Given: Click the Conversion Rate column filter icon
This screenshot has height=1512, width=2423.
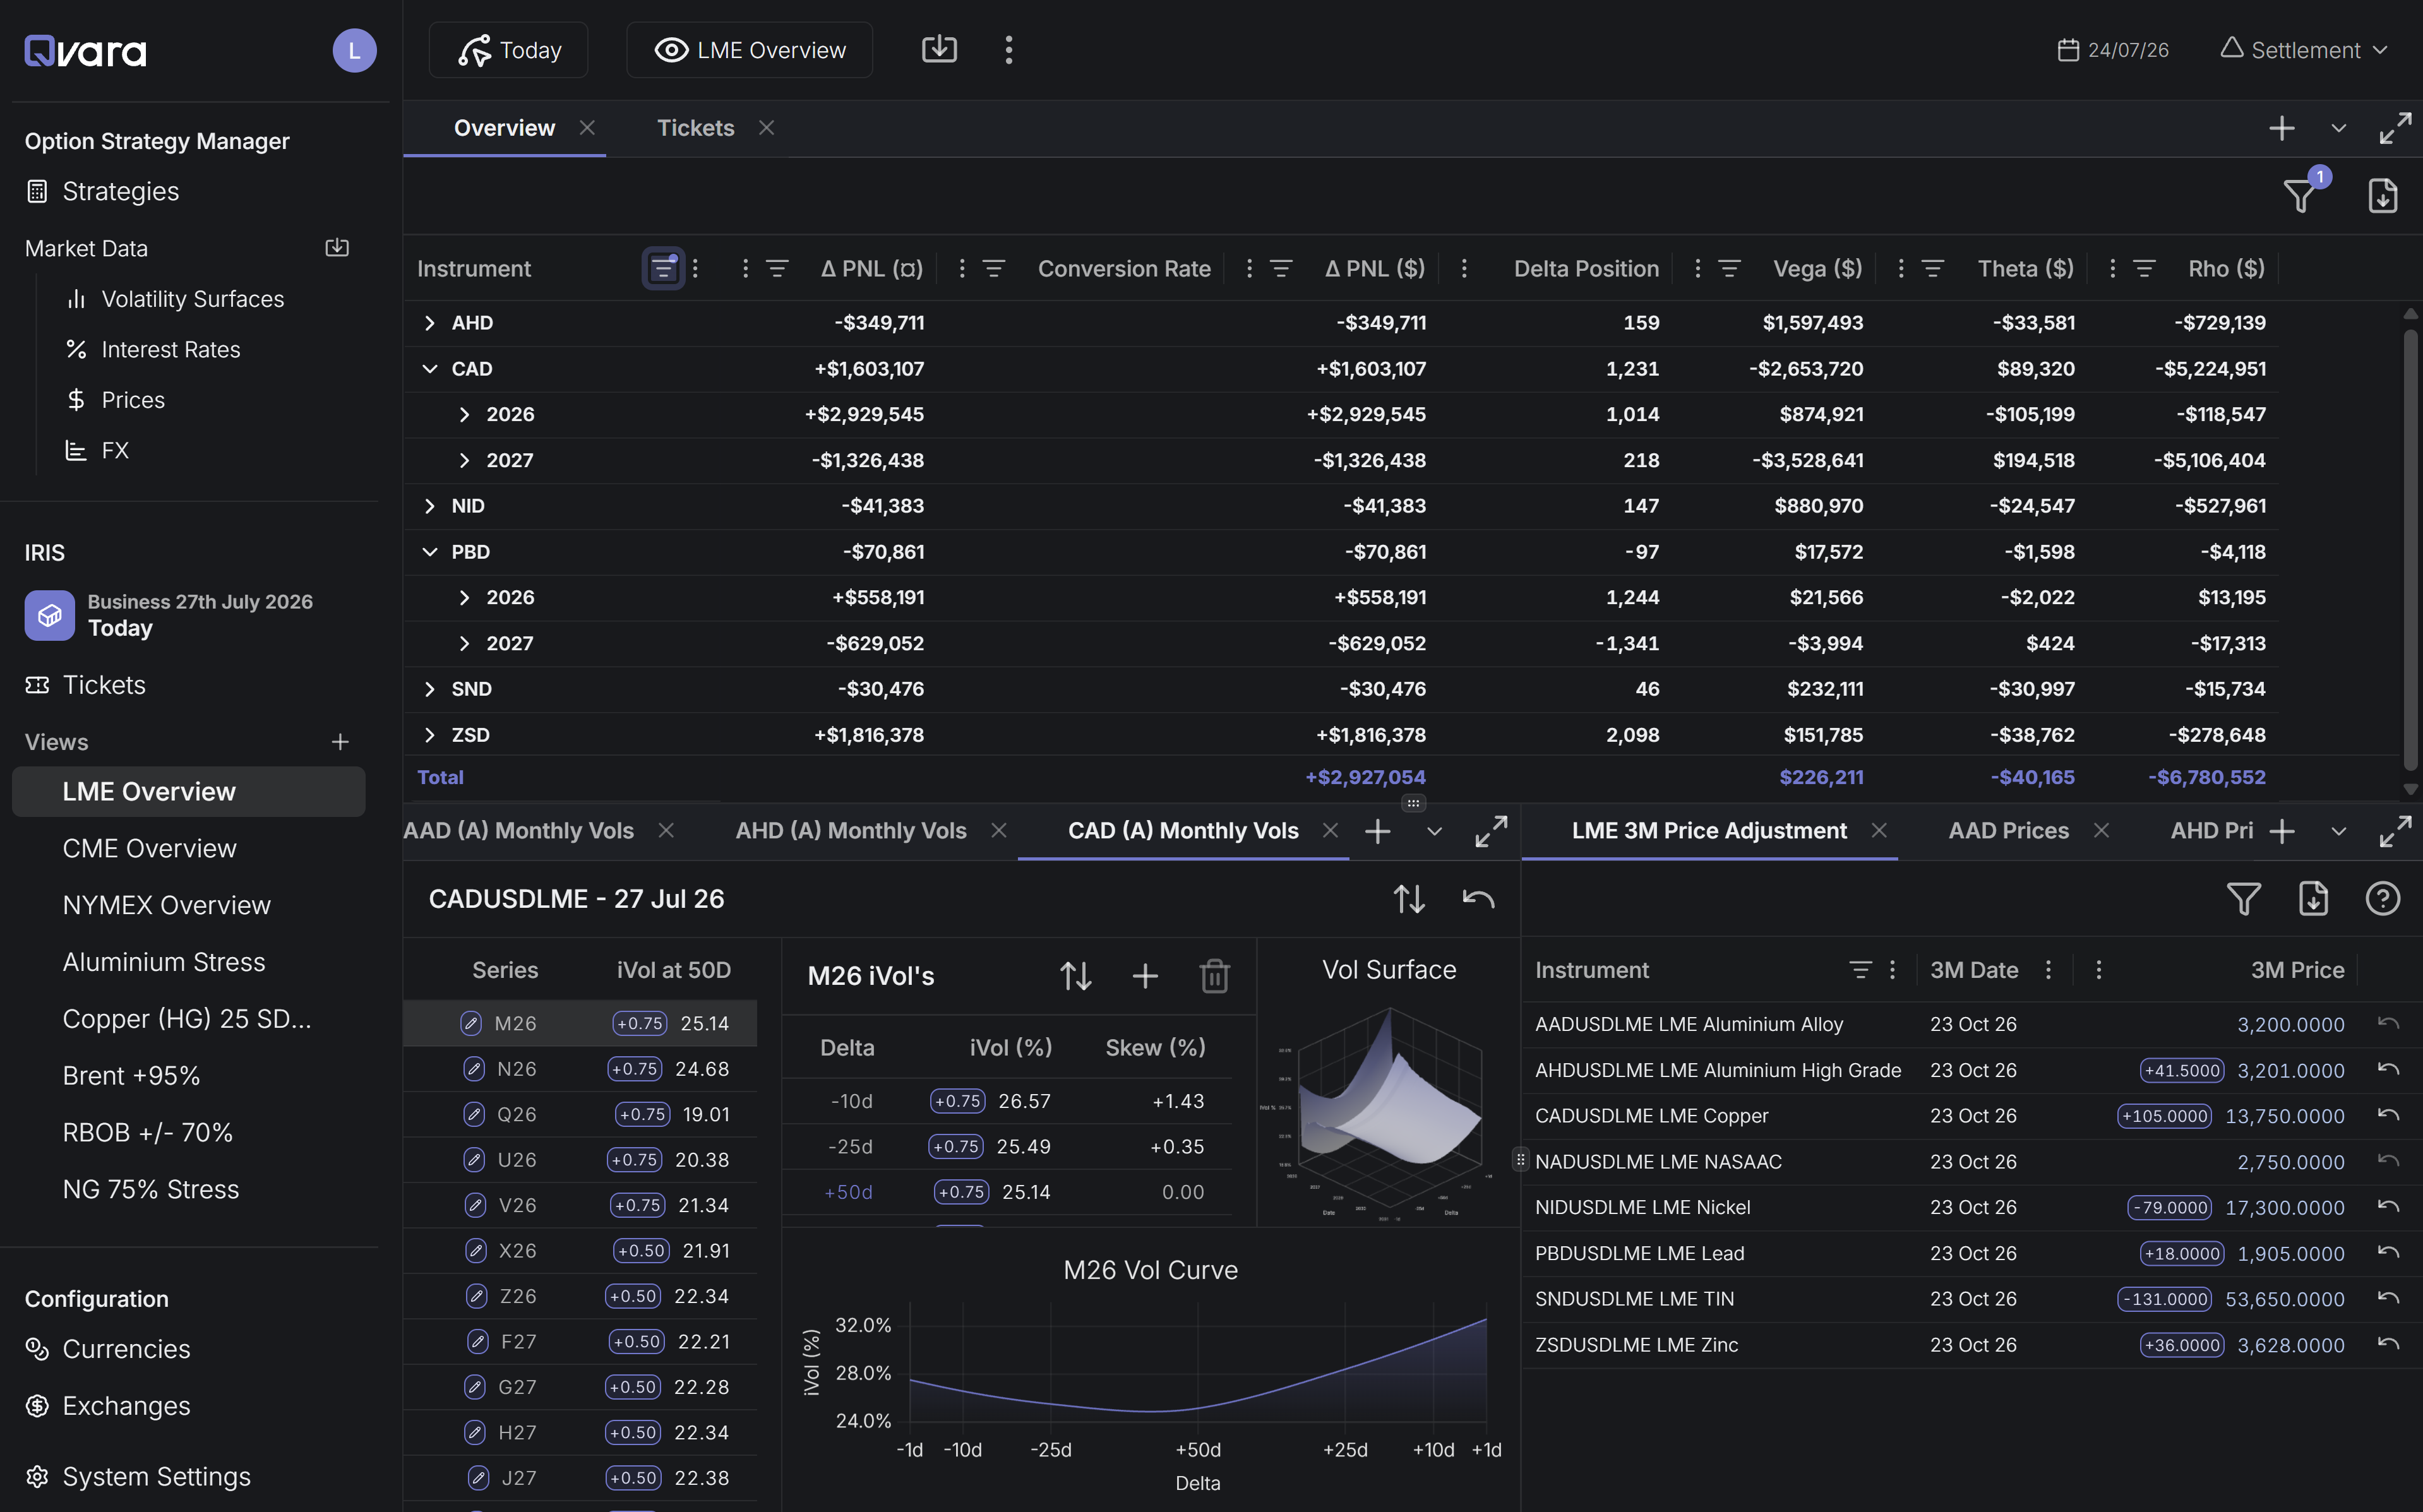Looking at the screenshot, I should pos(993,268).
